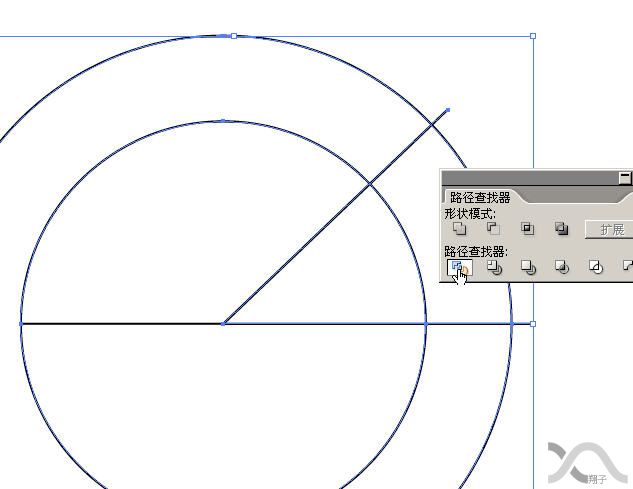This screenshot has width=633, height=489.
Task: Apply the Outline pathfinder icon
Action: pyautogui.click(x=596, y=267)
